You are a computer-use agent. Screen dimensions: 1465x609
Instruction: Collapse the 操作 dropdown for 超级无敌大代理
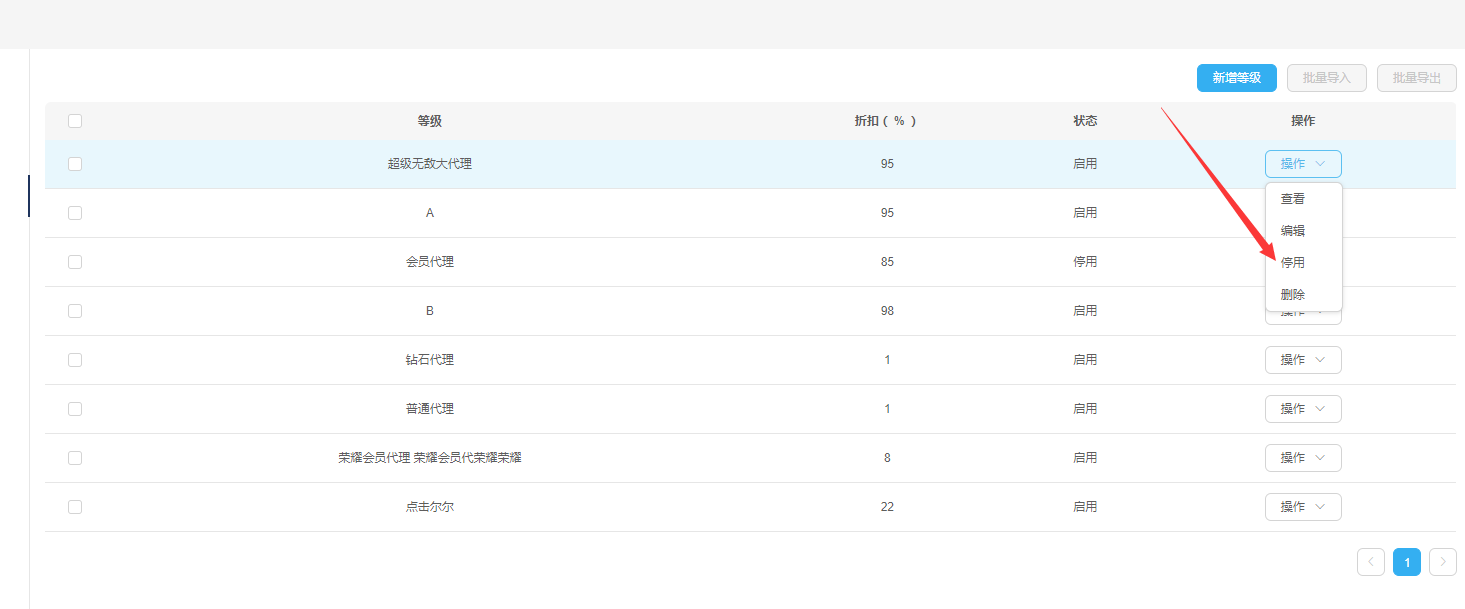[x=1302, y=164]
